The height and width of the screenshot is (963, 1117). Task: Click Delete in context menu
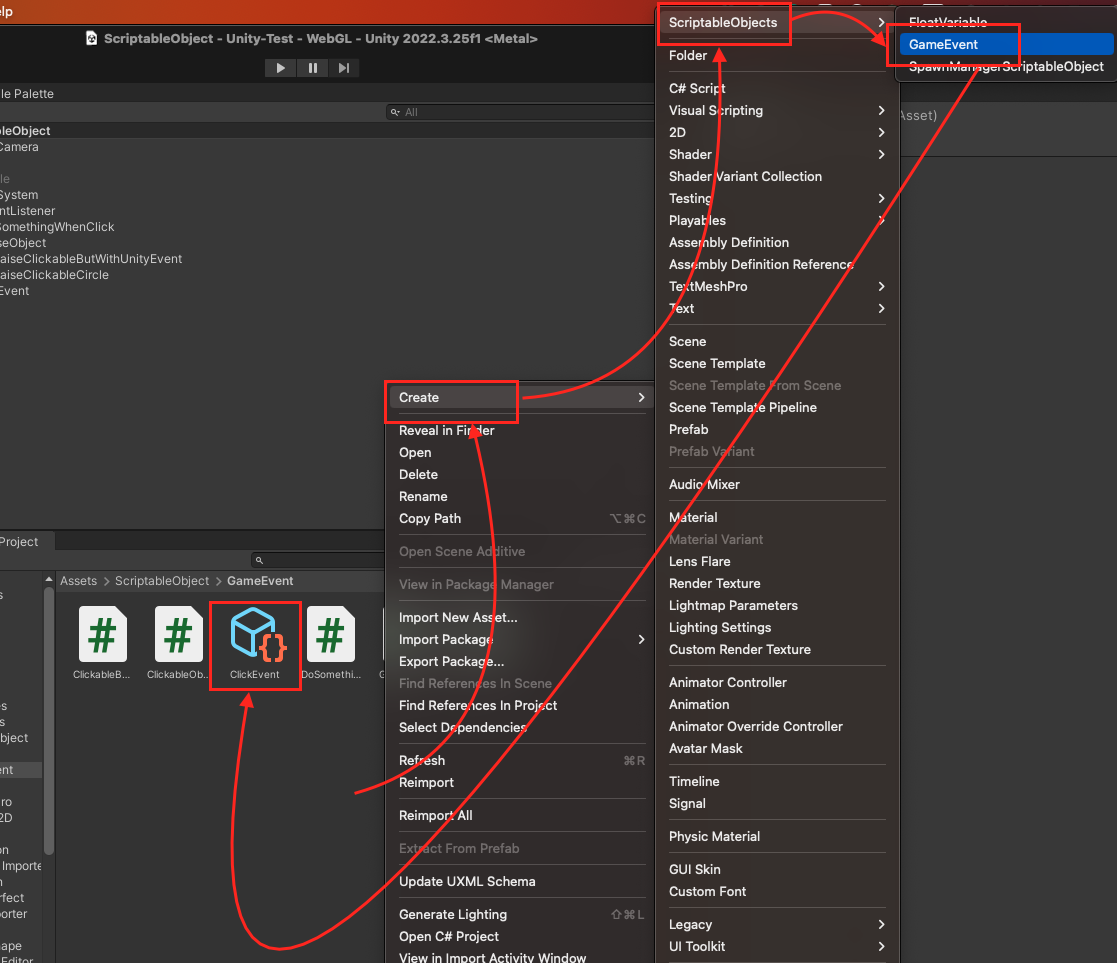521,474
